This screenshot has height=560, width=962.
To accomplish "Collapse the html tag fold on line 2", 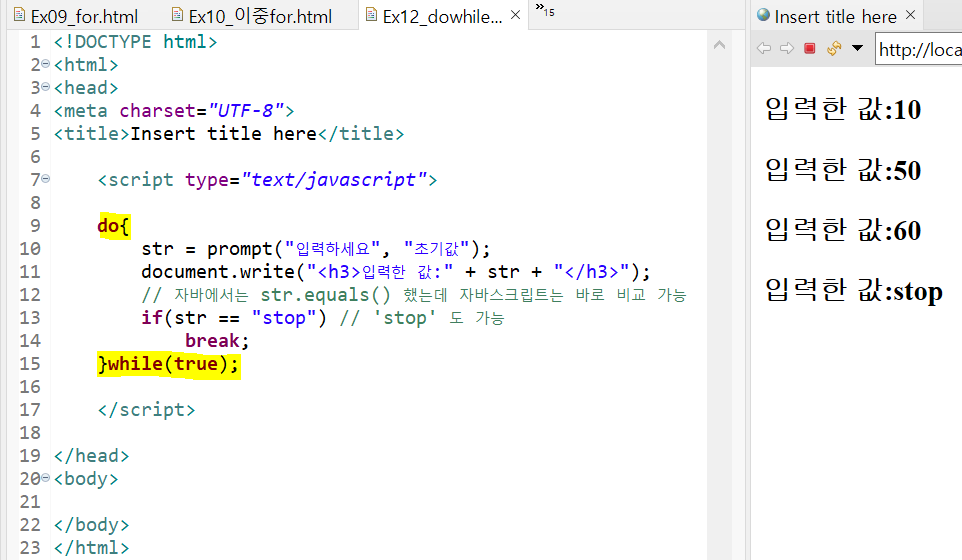I will pos(45,64).
